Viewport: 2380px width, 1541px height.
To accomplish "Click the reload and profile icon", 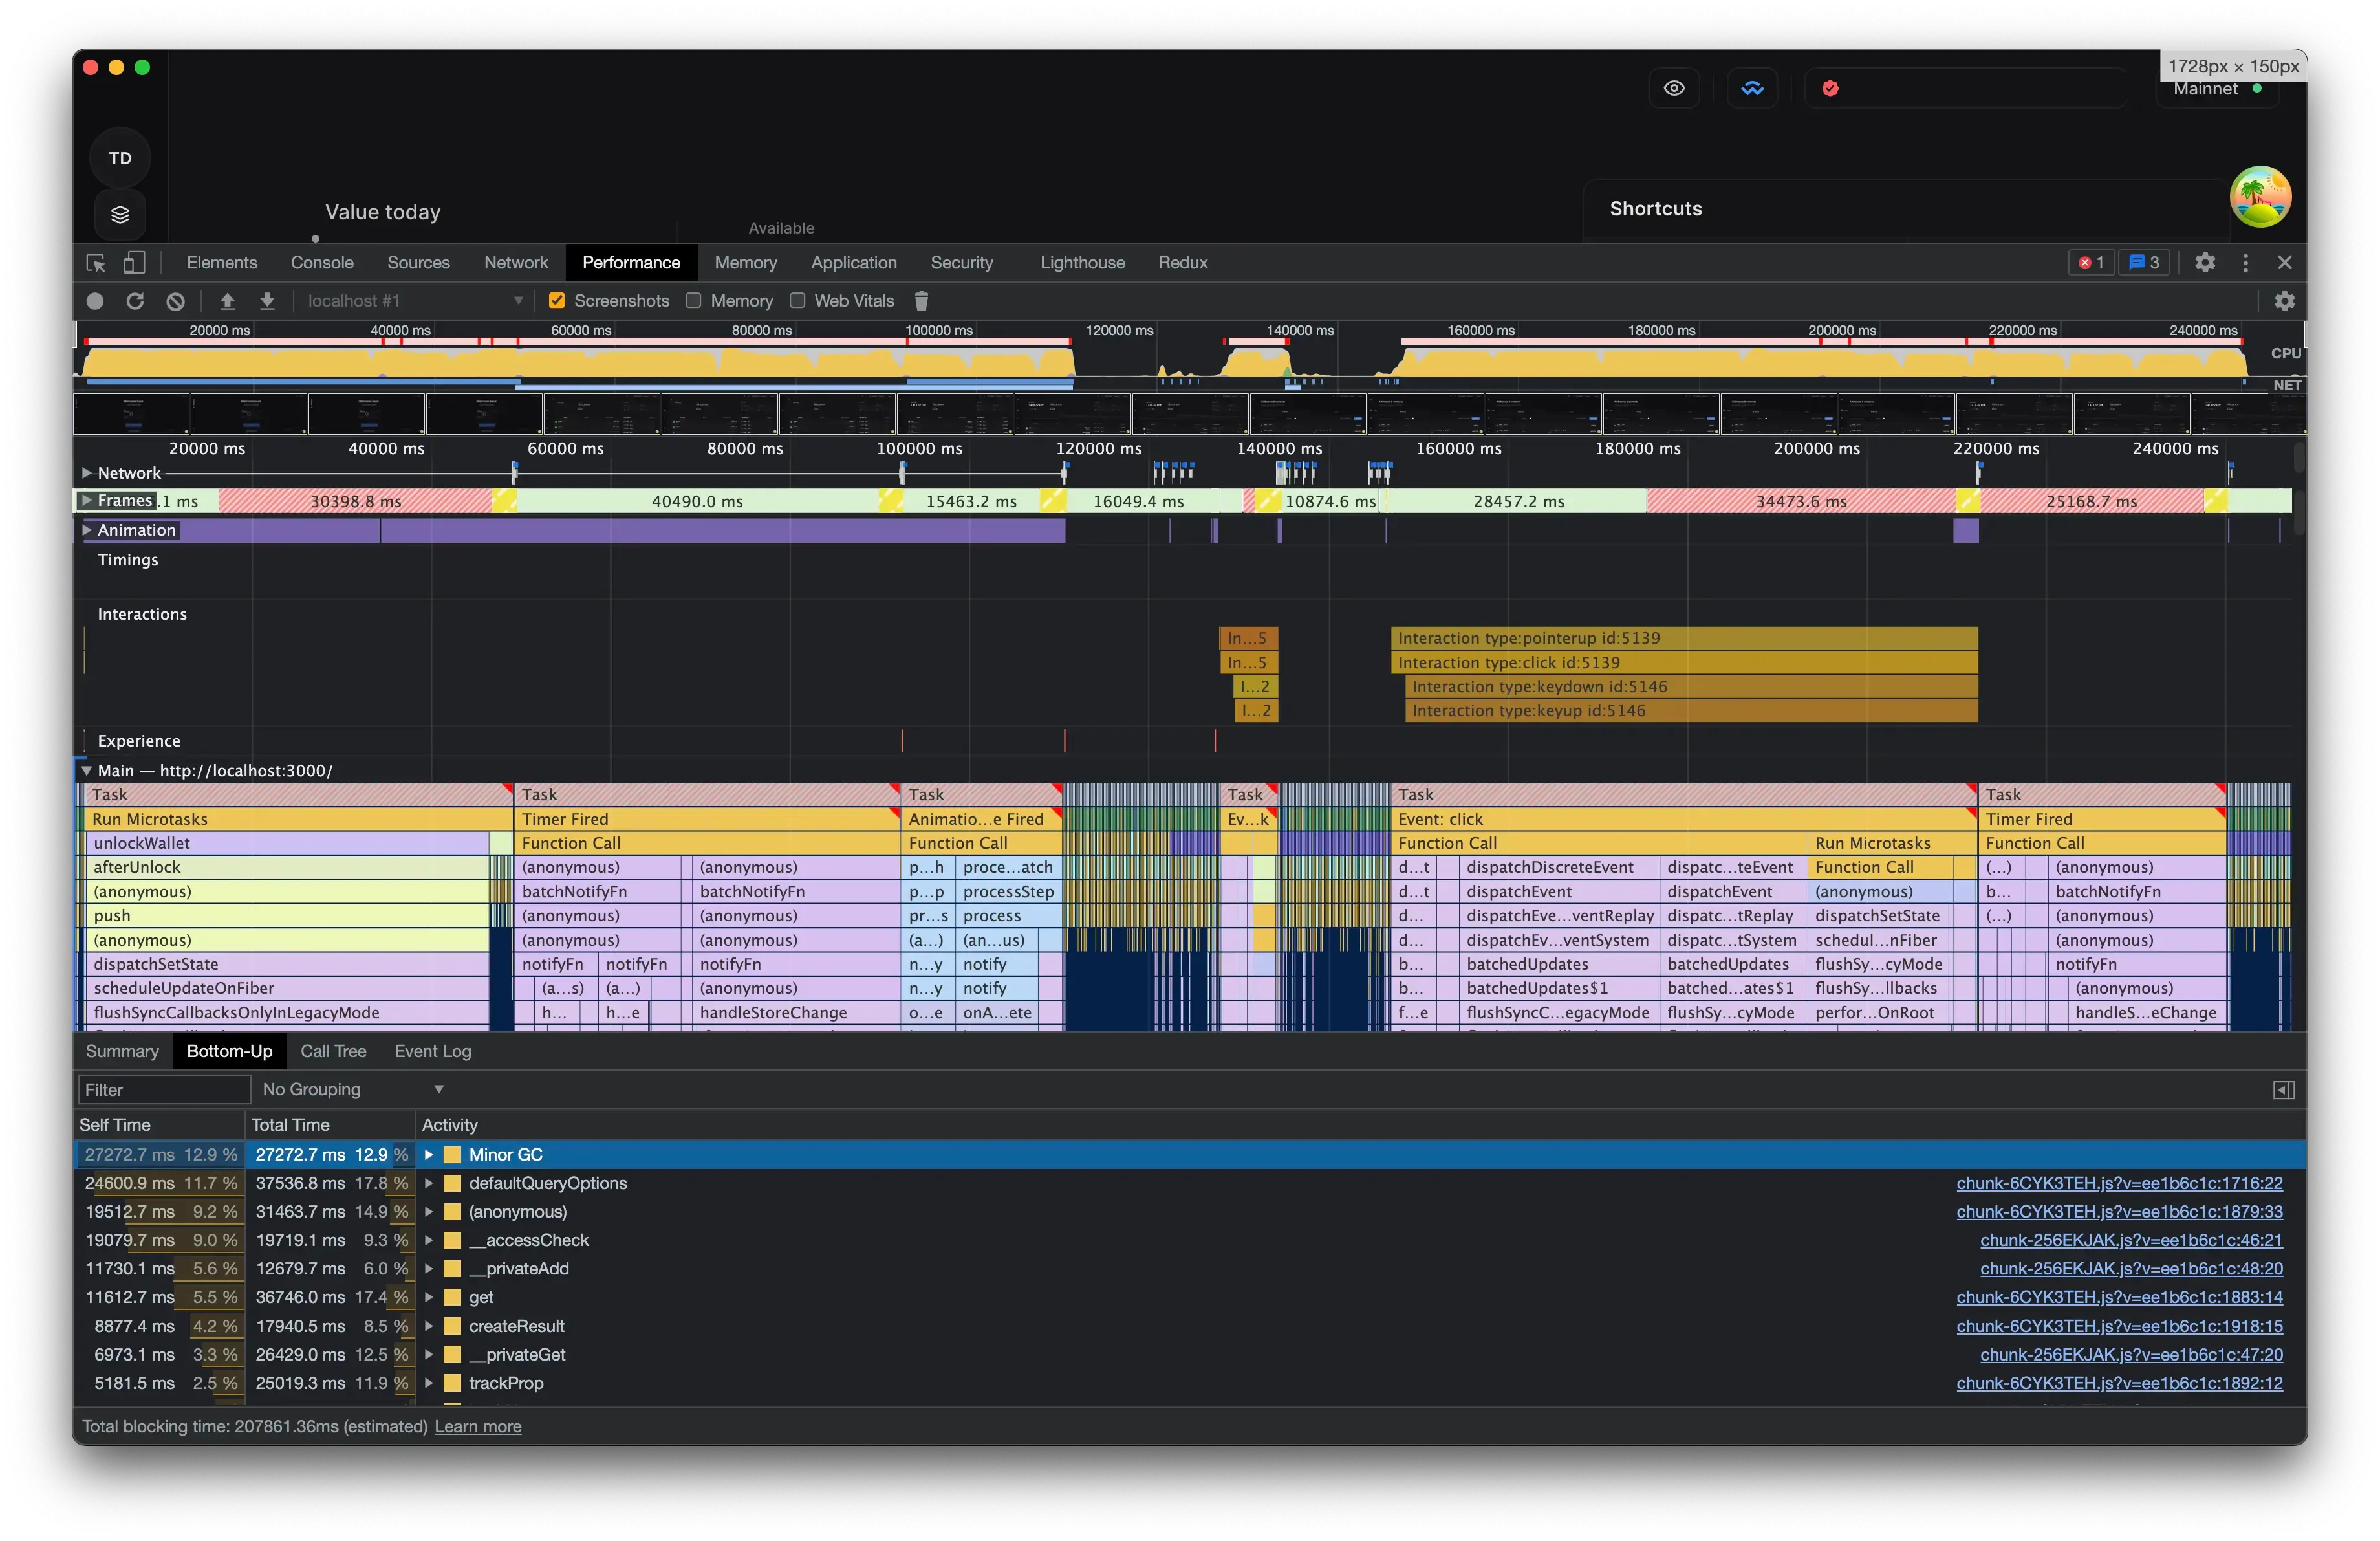I will click(x=135, y=301).
